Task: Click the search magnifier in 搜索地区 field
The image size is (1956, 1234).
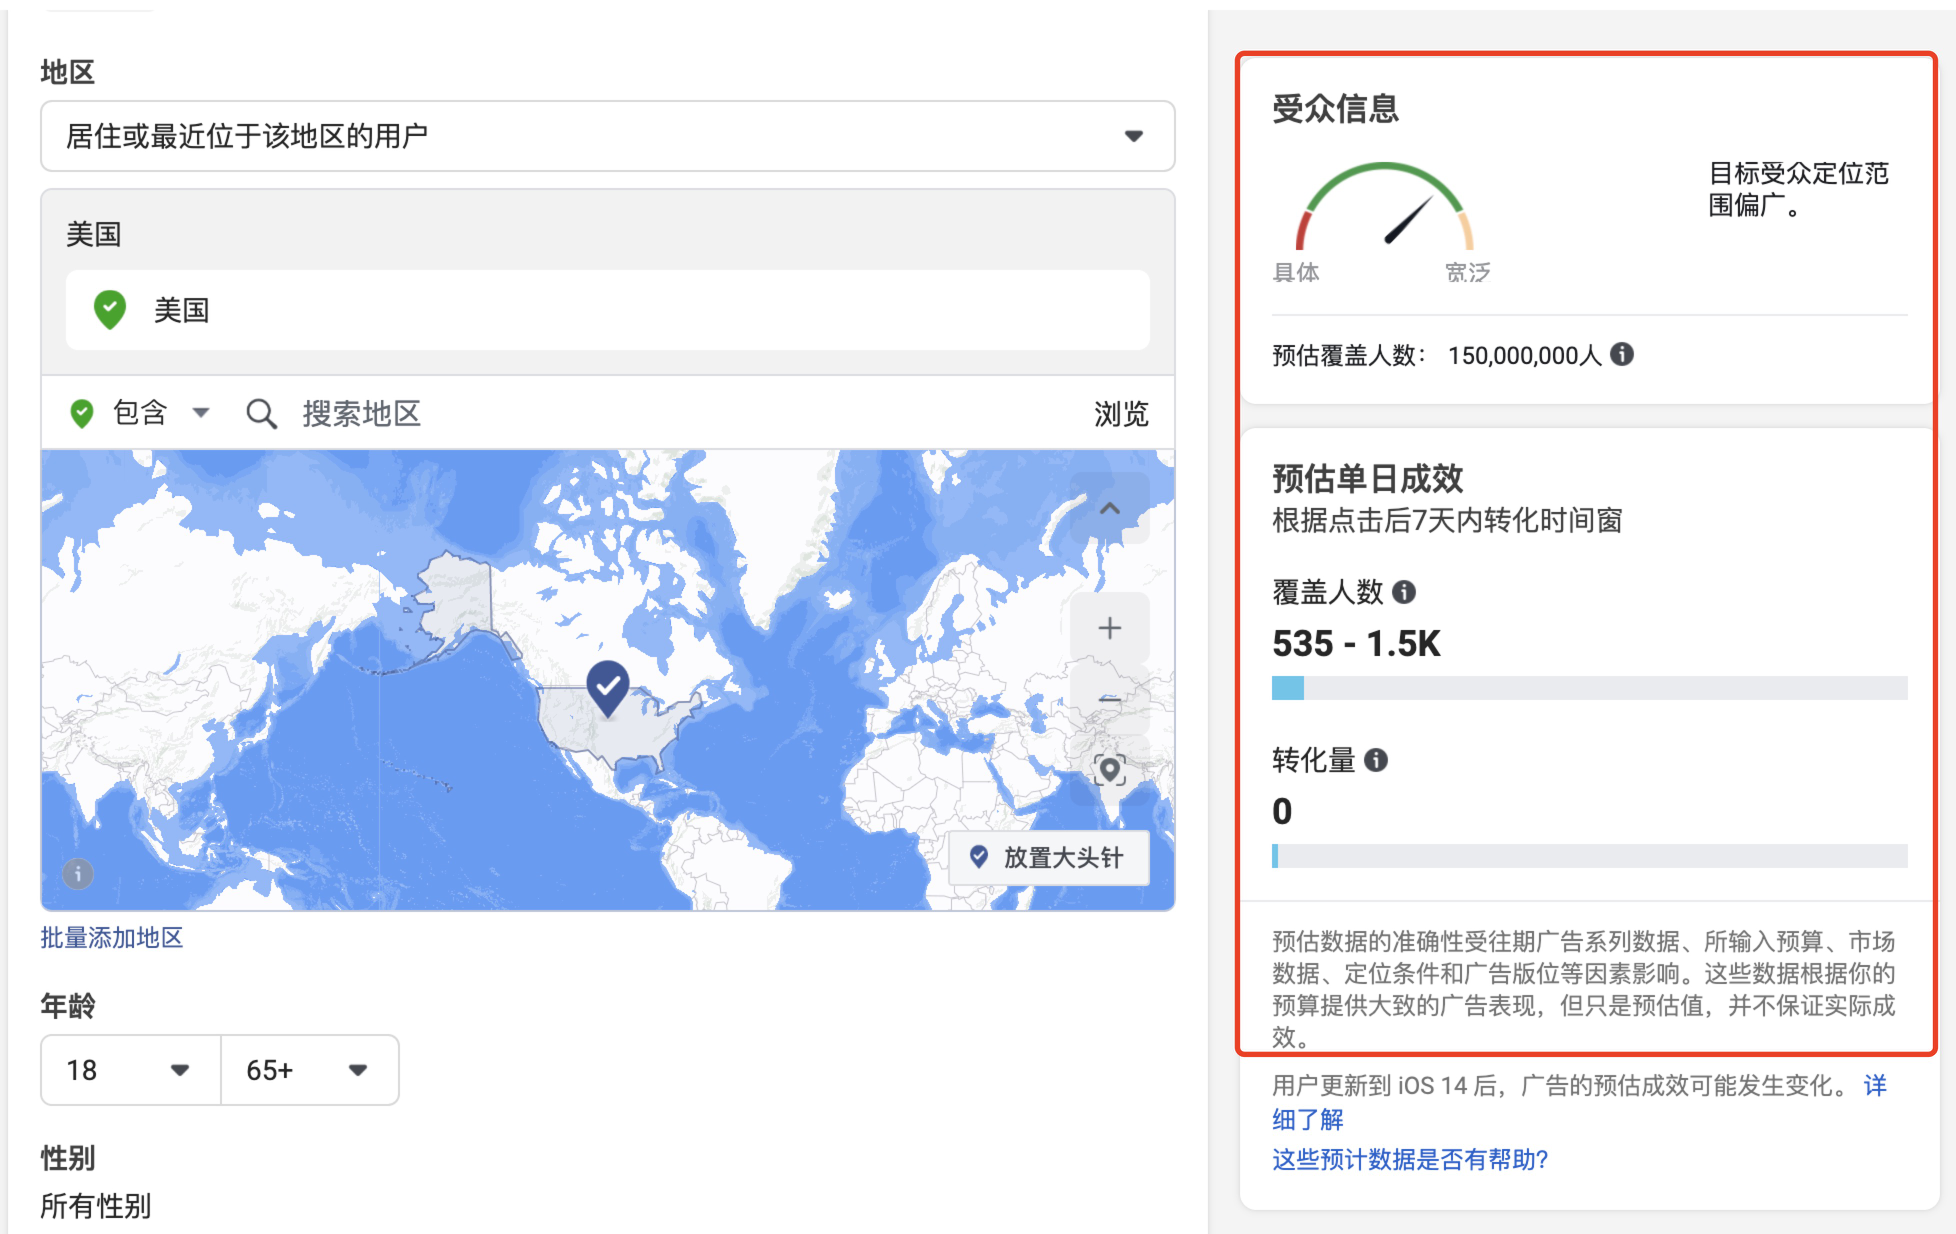Action: pyautogui.click(x=261, y=413)
